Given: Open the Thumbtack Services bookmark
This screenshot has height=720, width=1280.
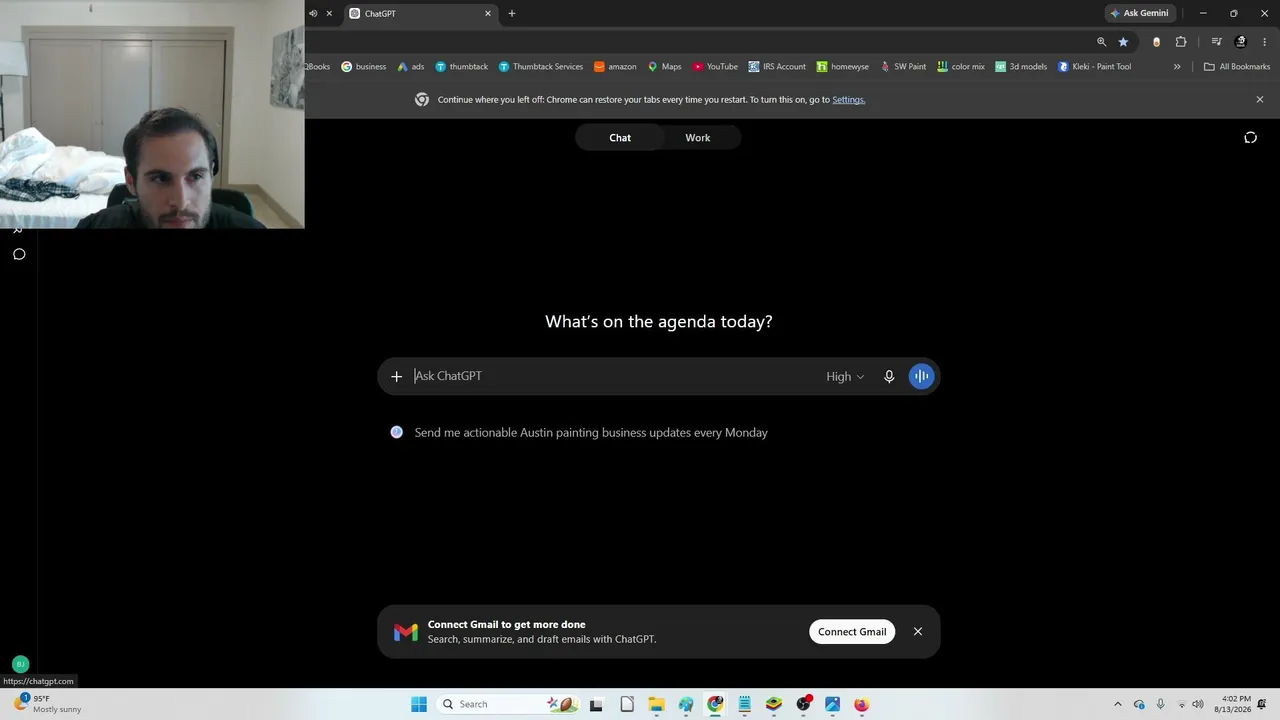Looking at the screenshot, I should click(541, 67).
